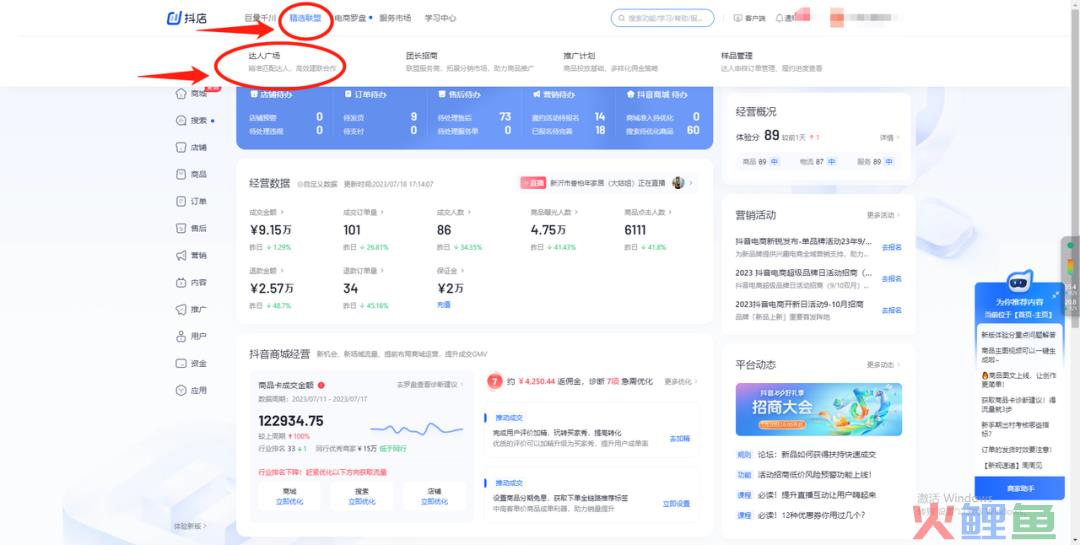Click the 待发货 count 9
Viewport: 1080px width, 545px height.
414,117
